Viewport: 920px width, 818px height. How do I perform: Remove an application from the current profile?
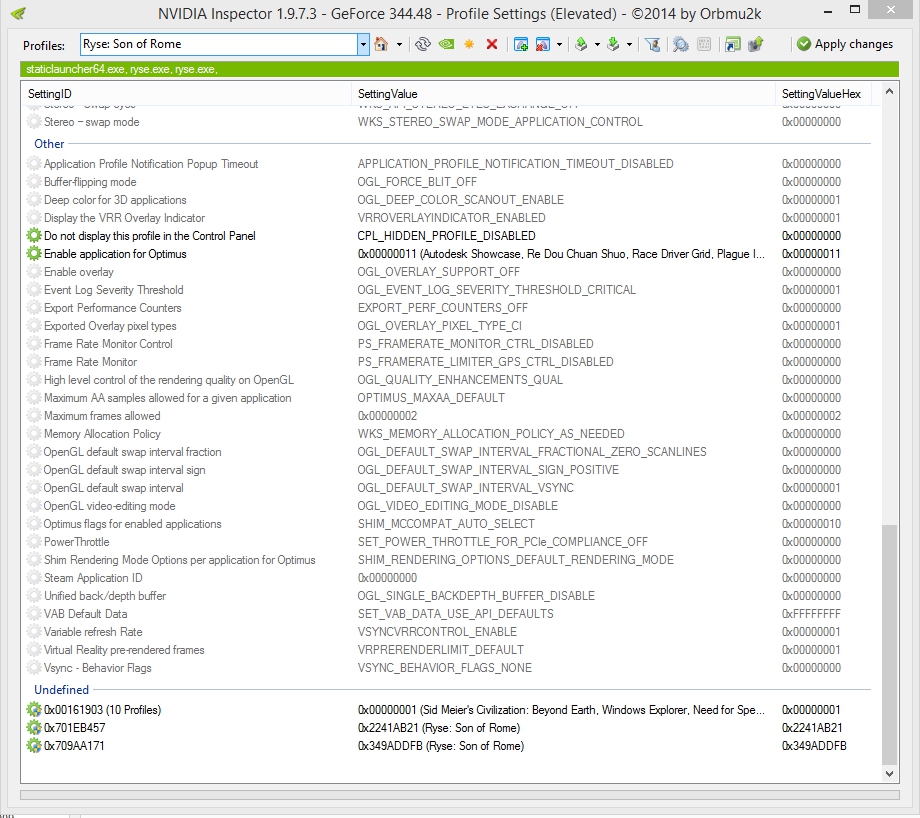point(543,44)
